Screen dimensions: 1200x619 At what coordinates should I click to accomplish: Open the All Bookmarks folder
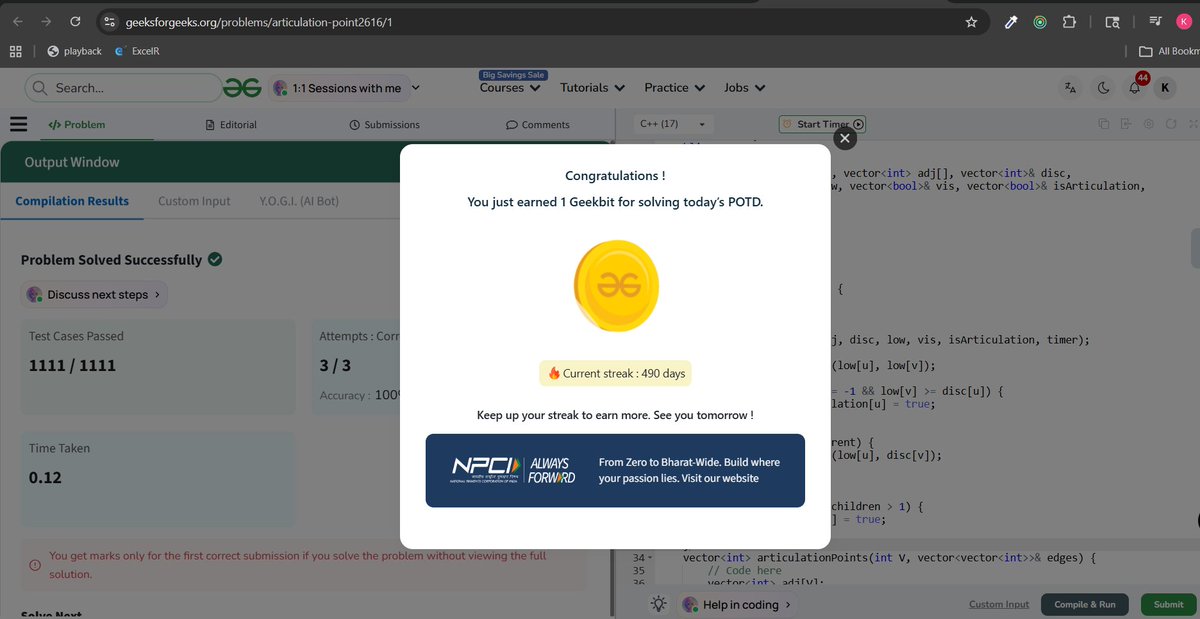[1168, 51]
